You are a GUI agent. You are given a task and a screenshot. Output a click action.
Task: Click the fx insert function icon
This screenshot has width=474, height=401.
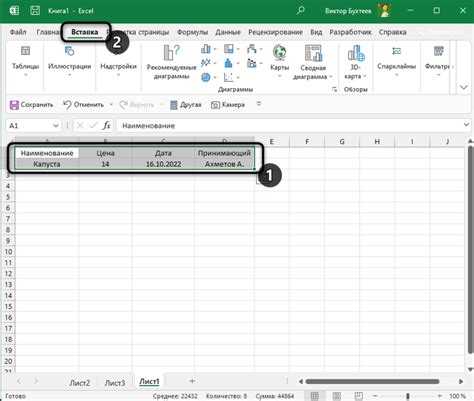(106, 126)
